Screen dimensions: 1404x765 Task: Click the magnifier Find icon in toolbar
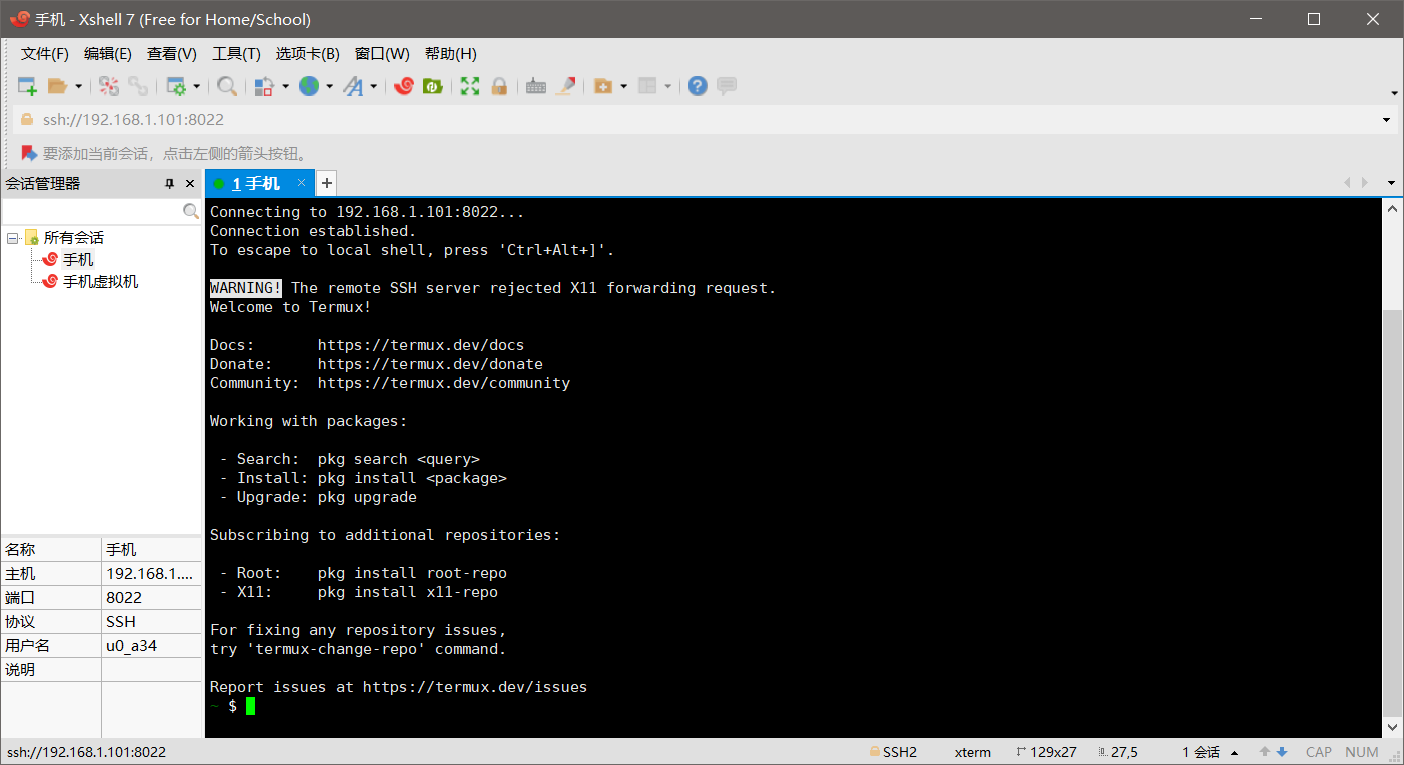coord(227,86)
